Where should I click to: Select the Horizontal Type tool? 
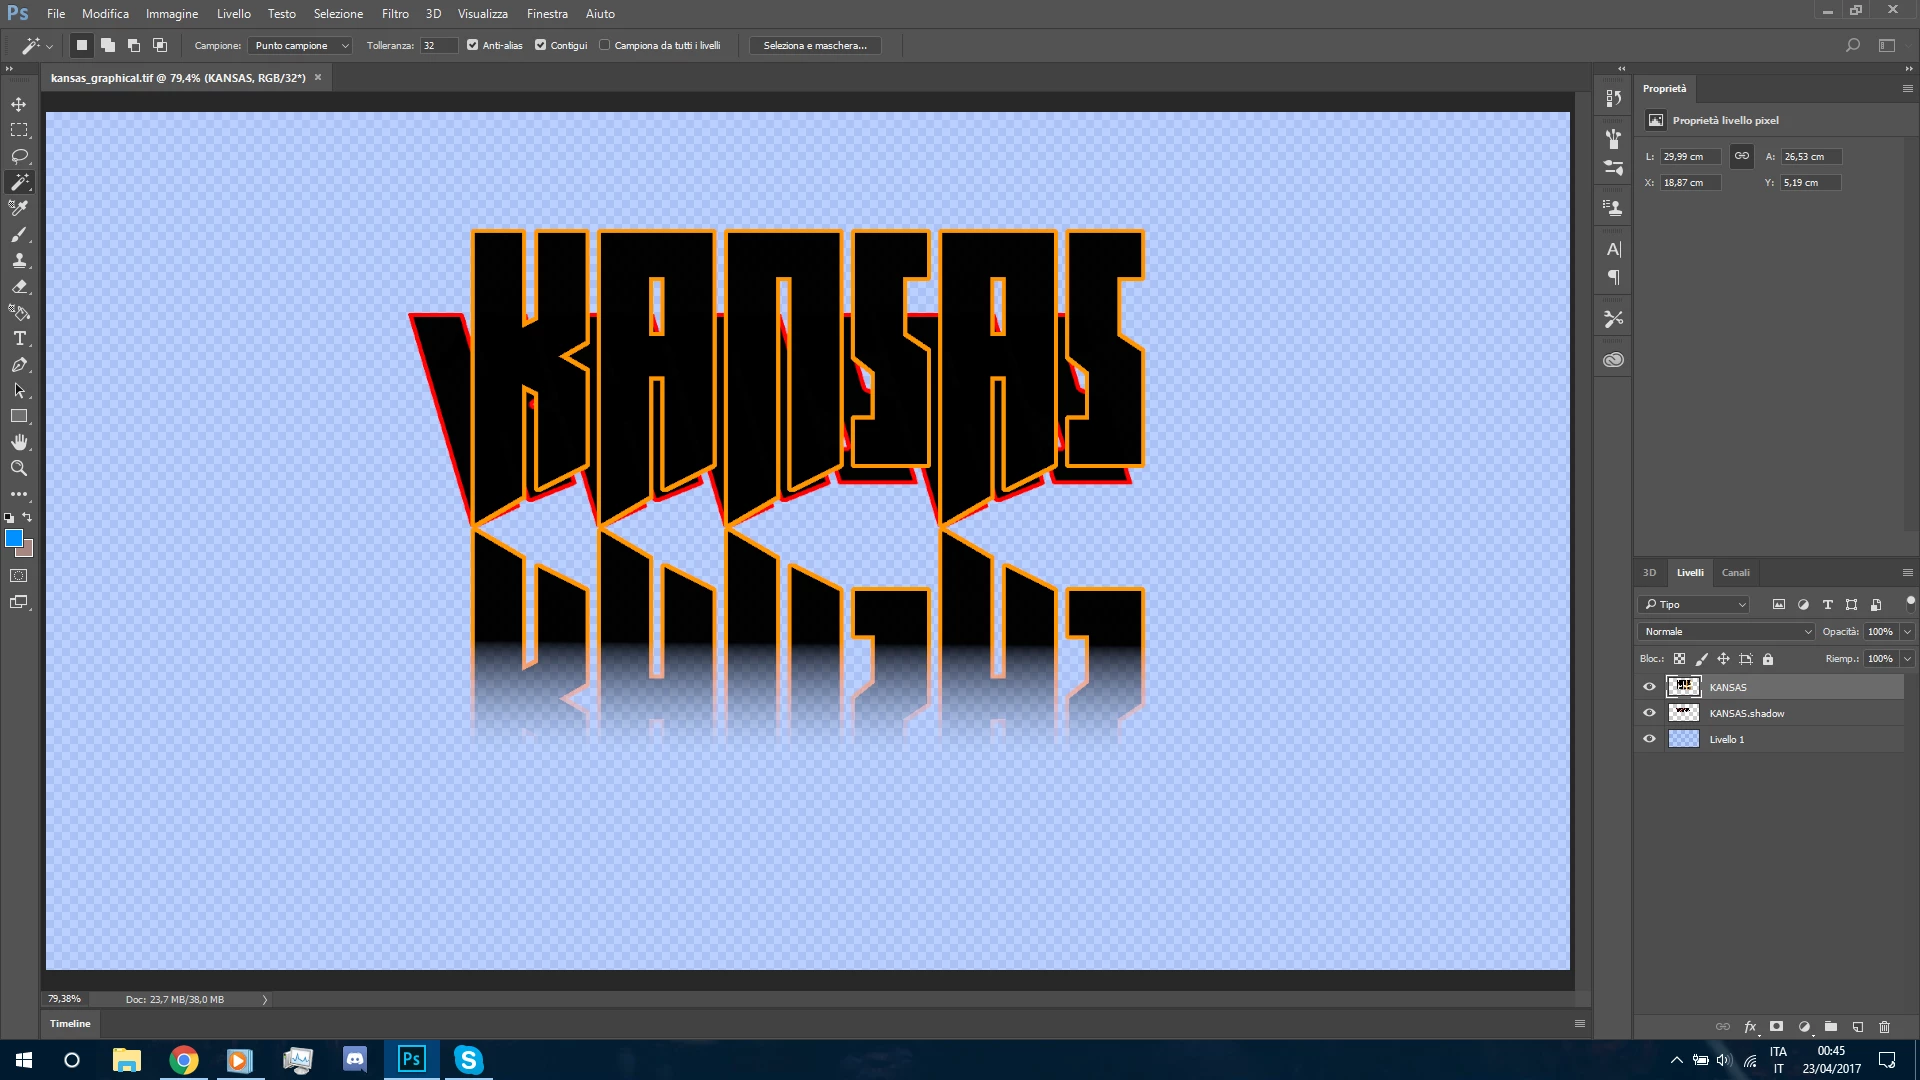tap(19, 338)
